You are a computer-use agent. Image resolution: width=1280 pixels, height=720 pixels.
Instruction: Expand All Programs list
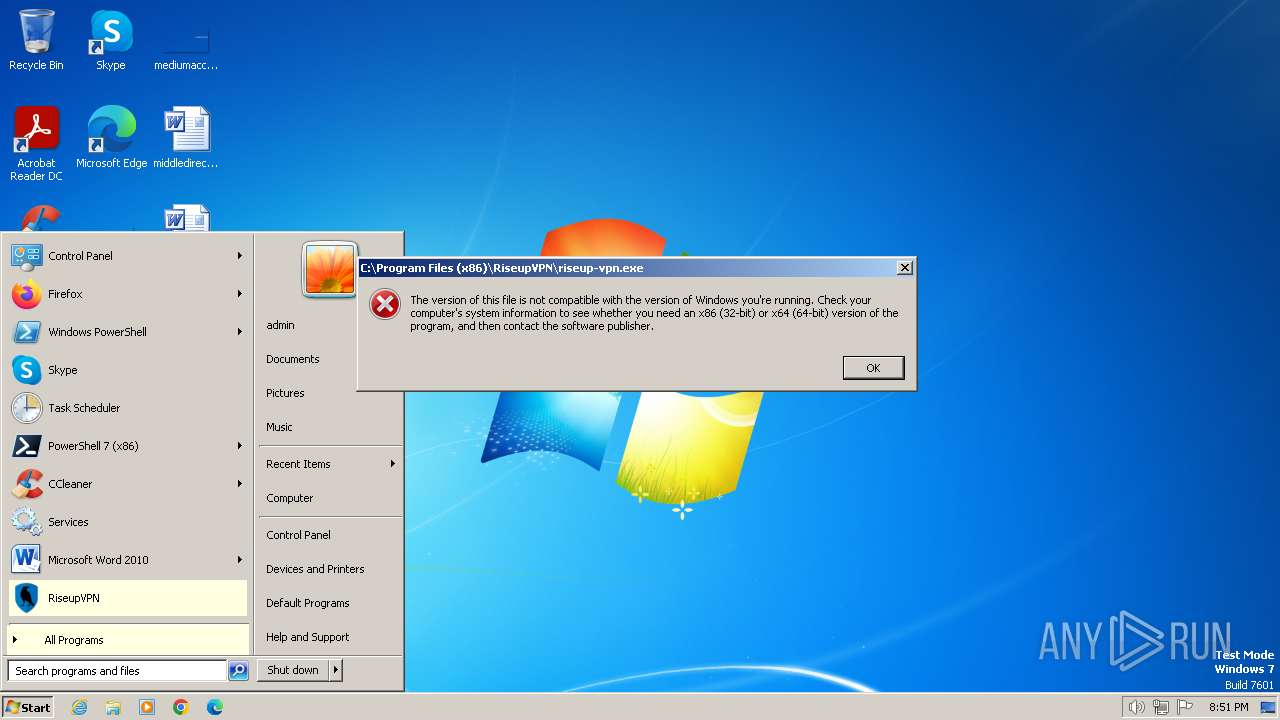pos(128,640)
